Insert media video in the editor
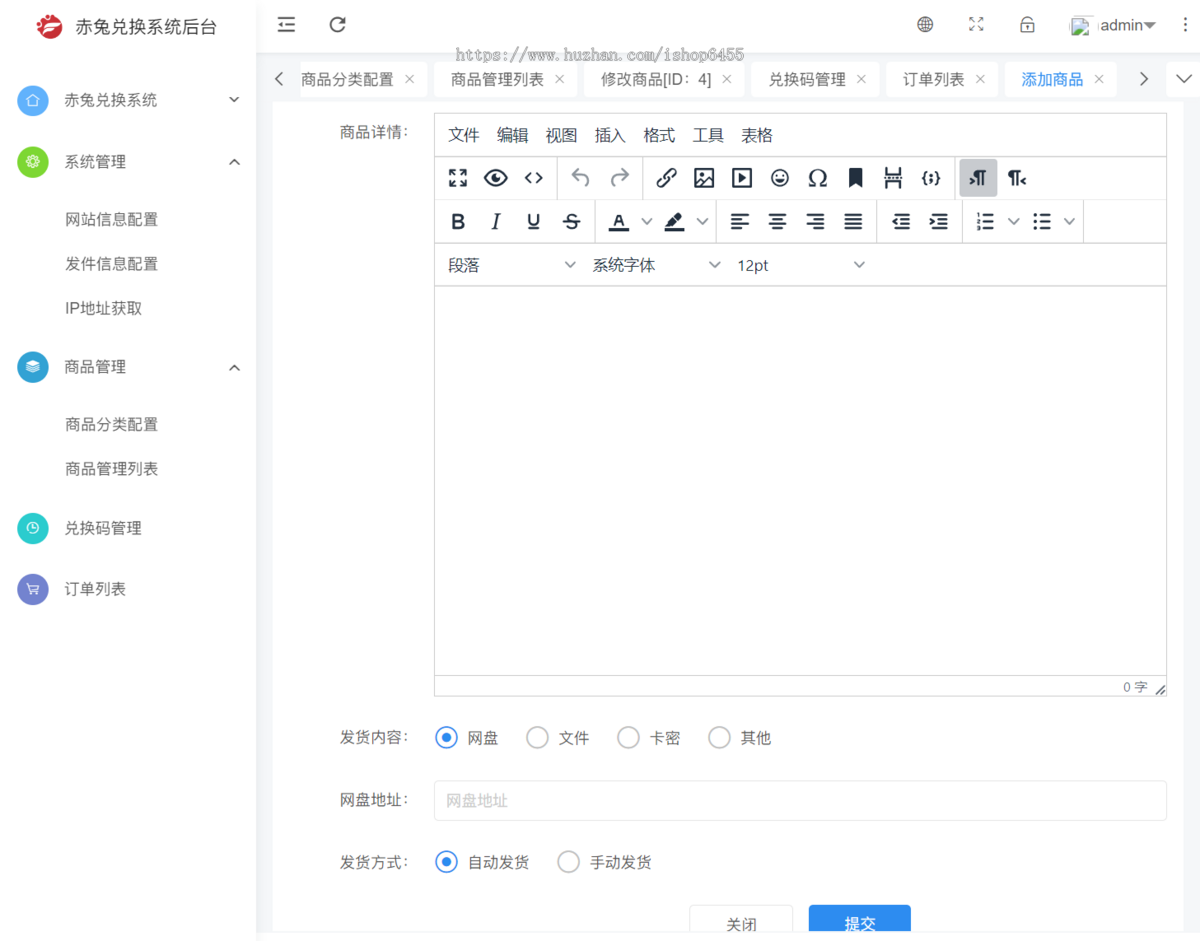Viewport: 1200px width, 941px height. (x=742, y=178)
